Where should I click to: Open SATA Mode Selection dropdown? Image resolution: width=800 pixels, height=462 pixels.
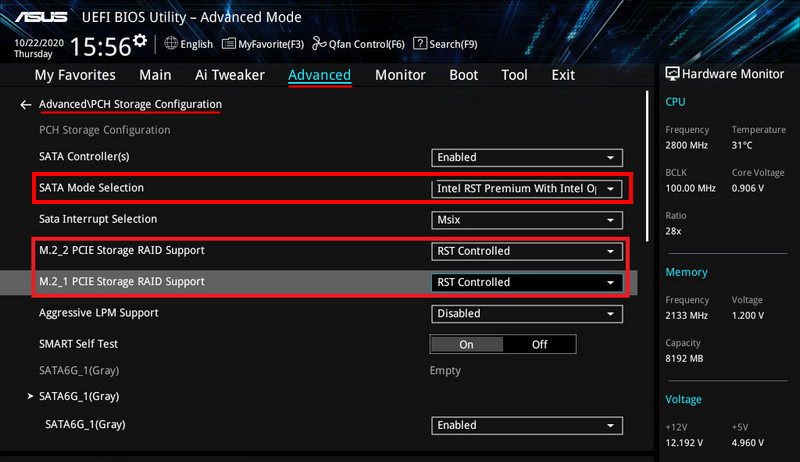(x=527, y=189)
